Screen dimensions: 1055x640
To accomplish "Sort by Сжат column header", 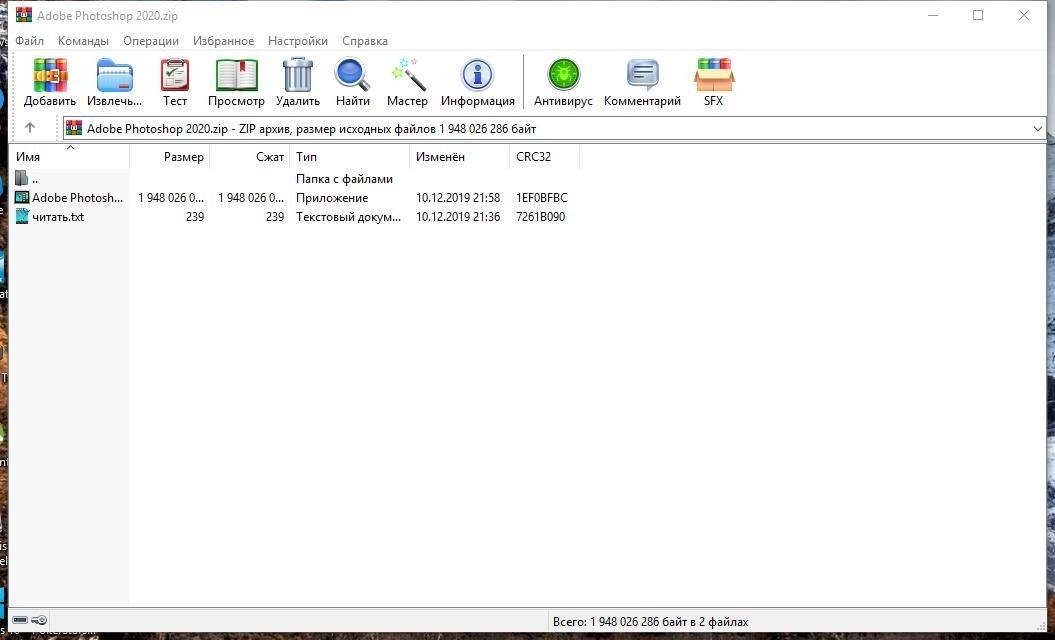I will click(250, 157).
